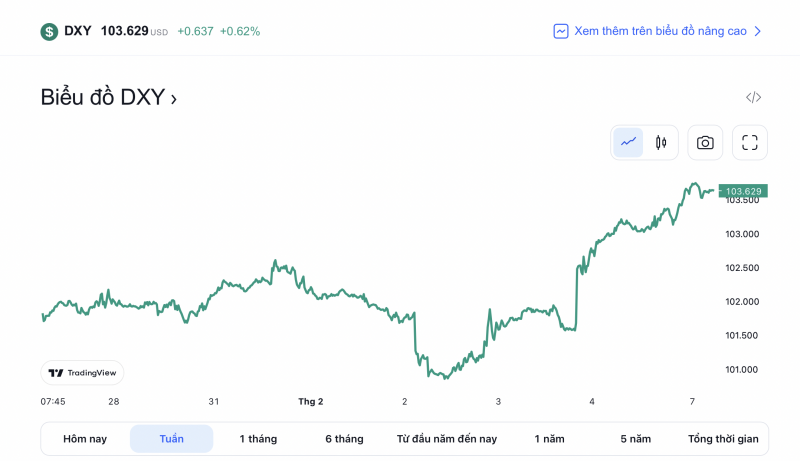The image size is (800, 461).
Task: Click the 103.629 current price label on axis
Action: coord(743,191)
